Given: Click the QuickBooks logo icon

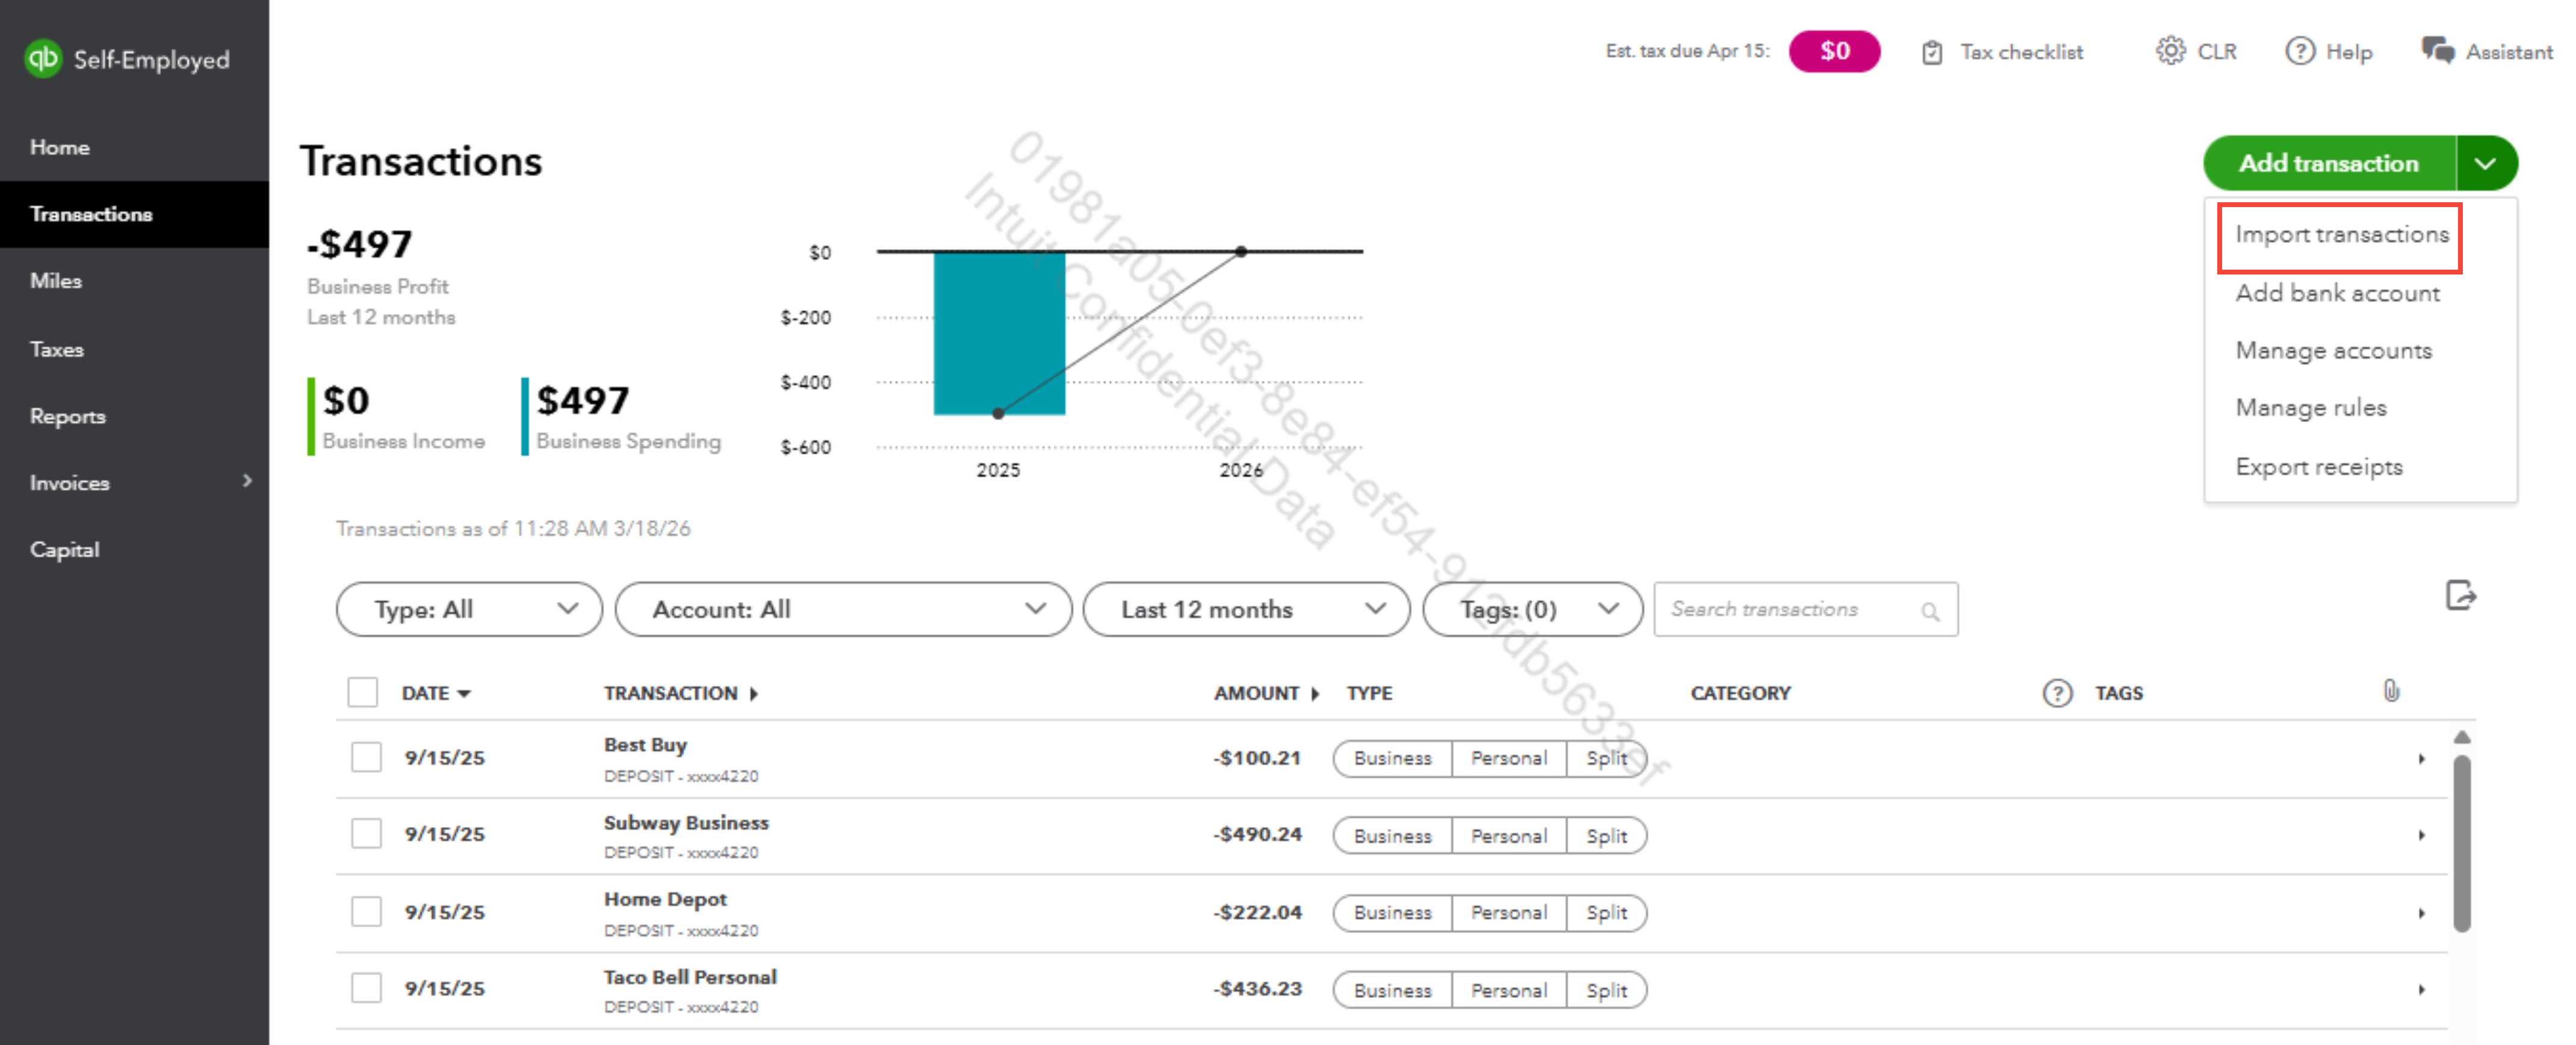Looking at the screenshot, I should tap(43, 59).
